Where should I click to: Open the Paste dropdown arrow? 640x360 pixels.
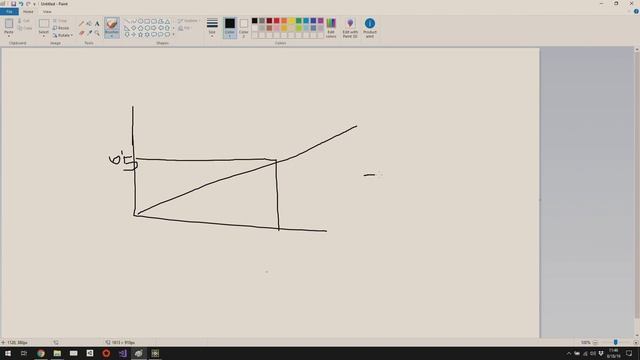pyautogui.click(x=9, y=35)
